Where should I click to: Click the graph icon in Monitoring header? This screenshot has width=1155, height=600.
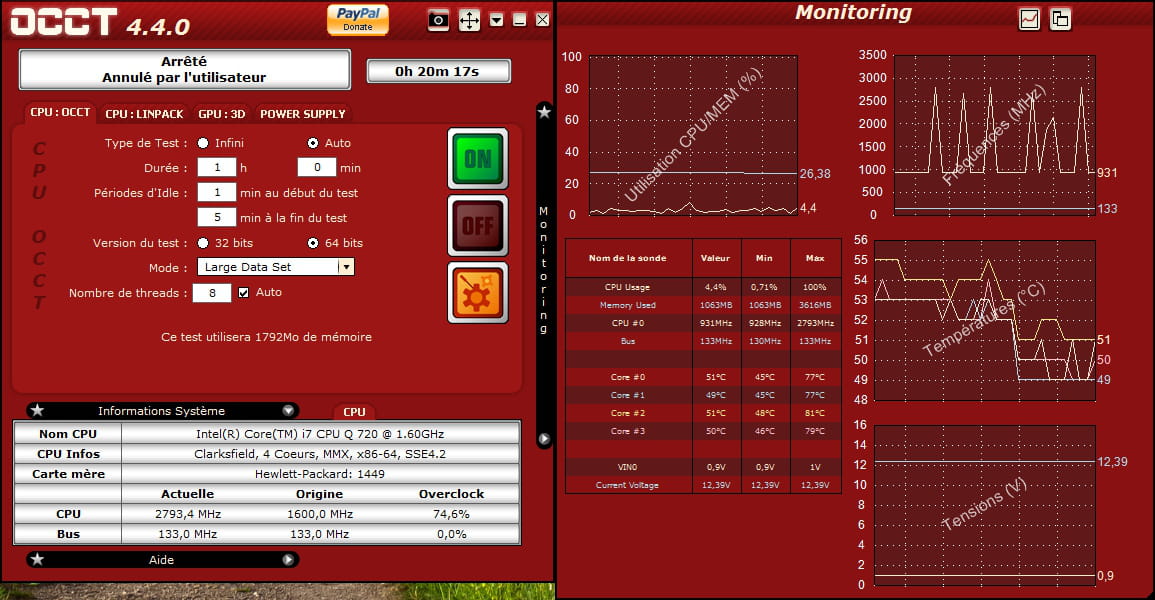click(1029, 19)
